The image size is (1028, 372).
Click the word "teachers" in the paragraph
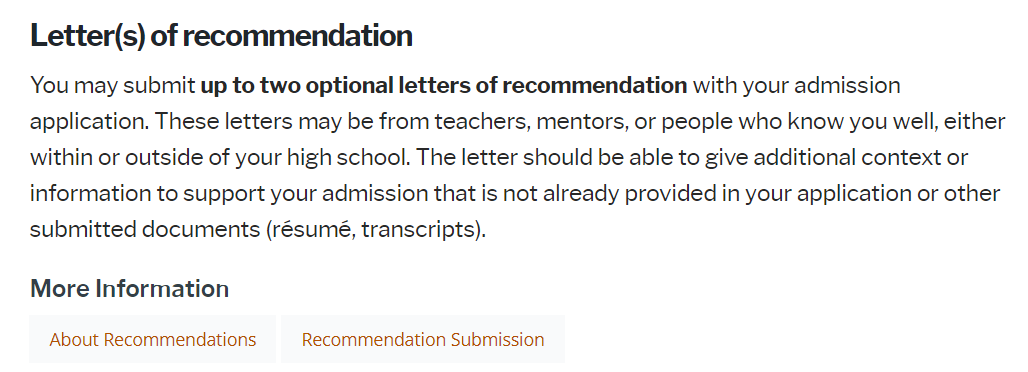tap(481, 121)
